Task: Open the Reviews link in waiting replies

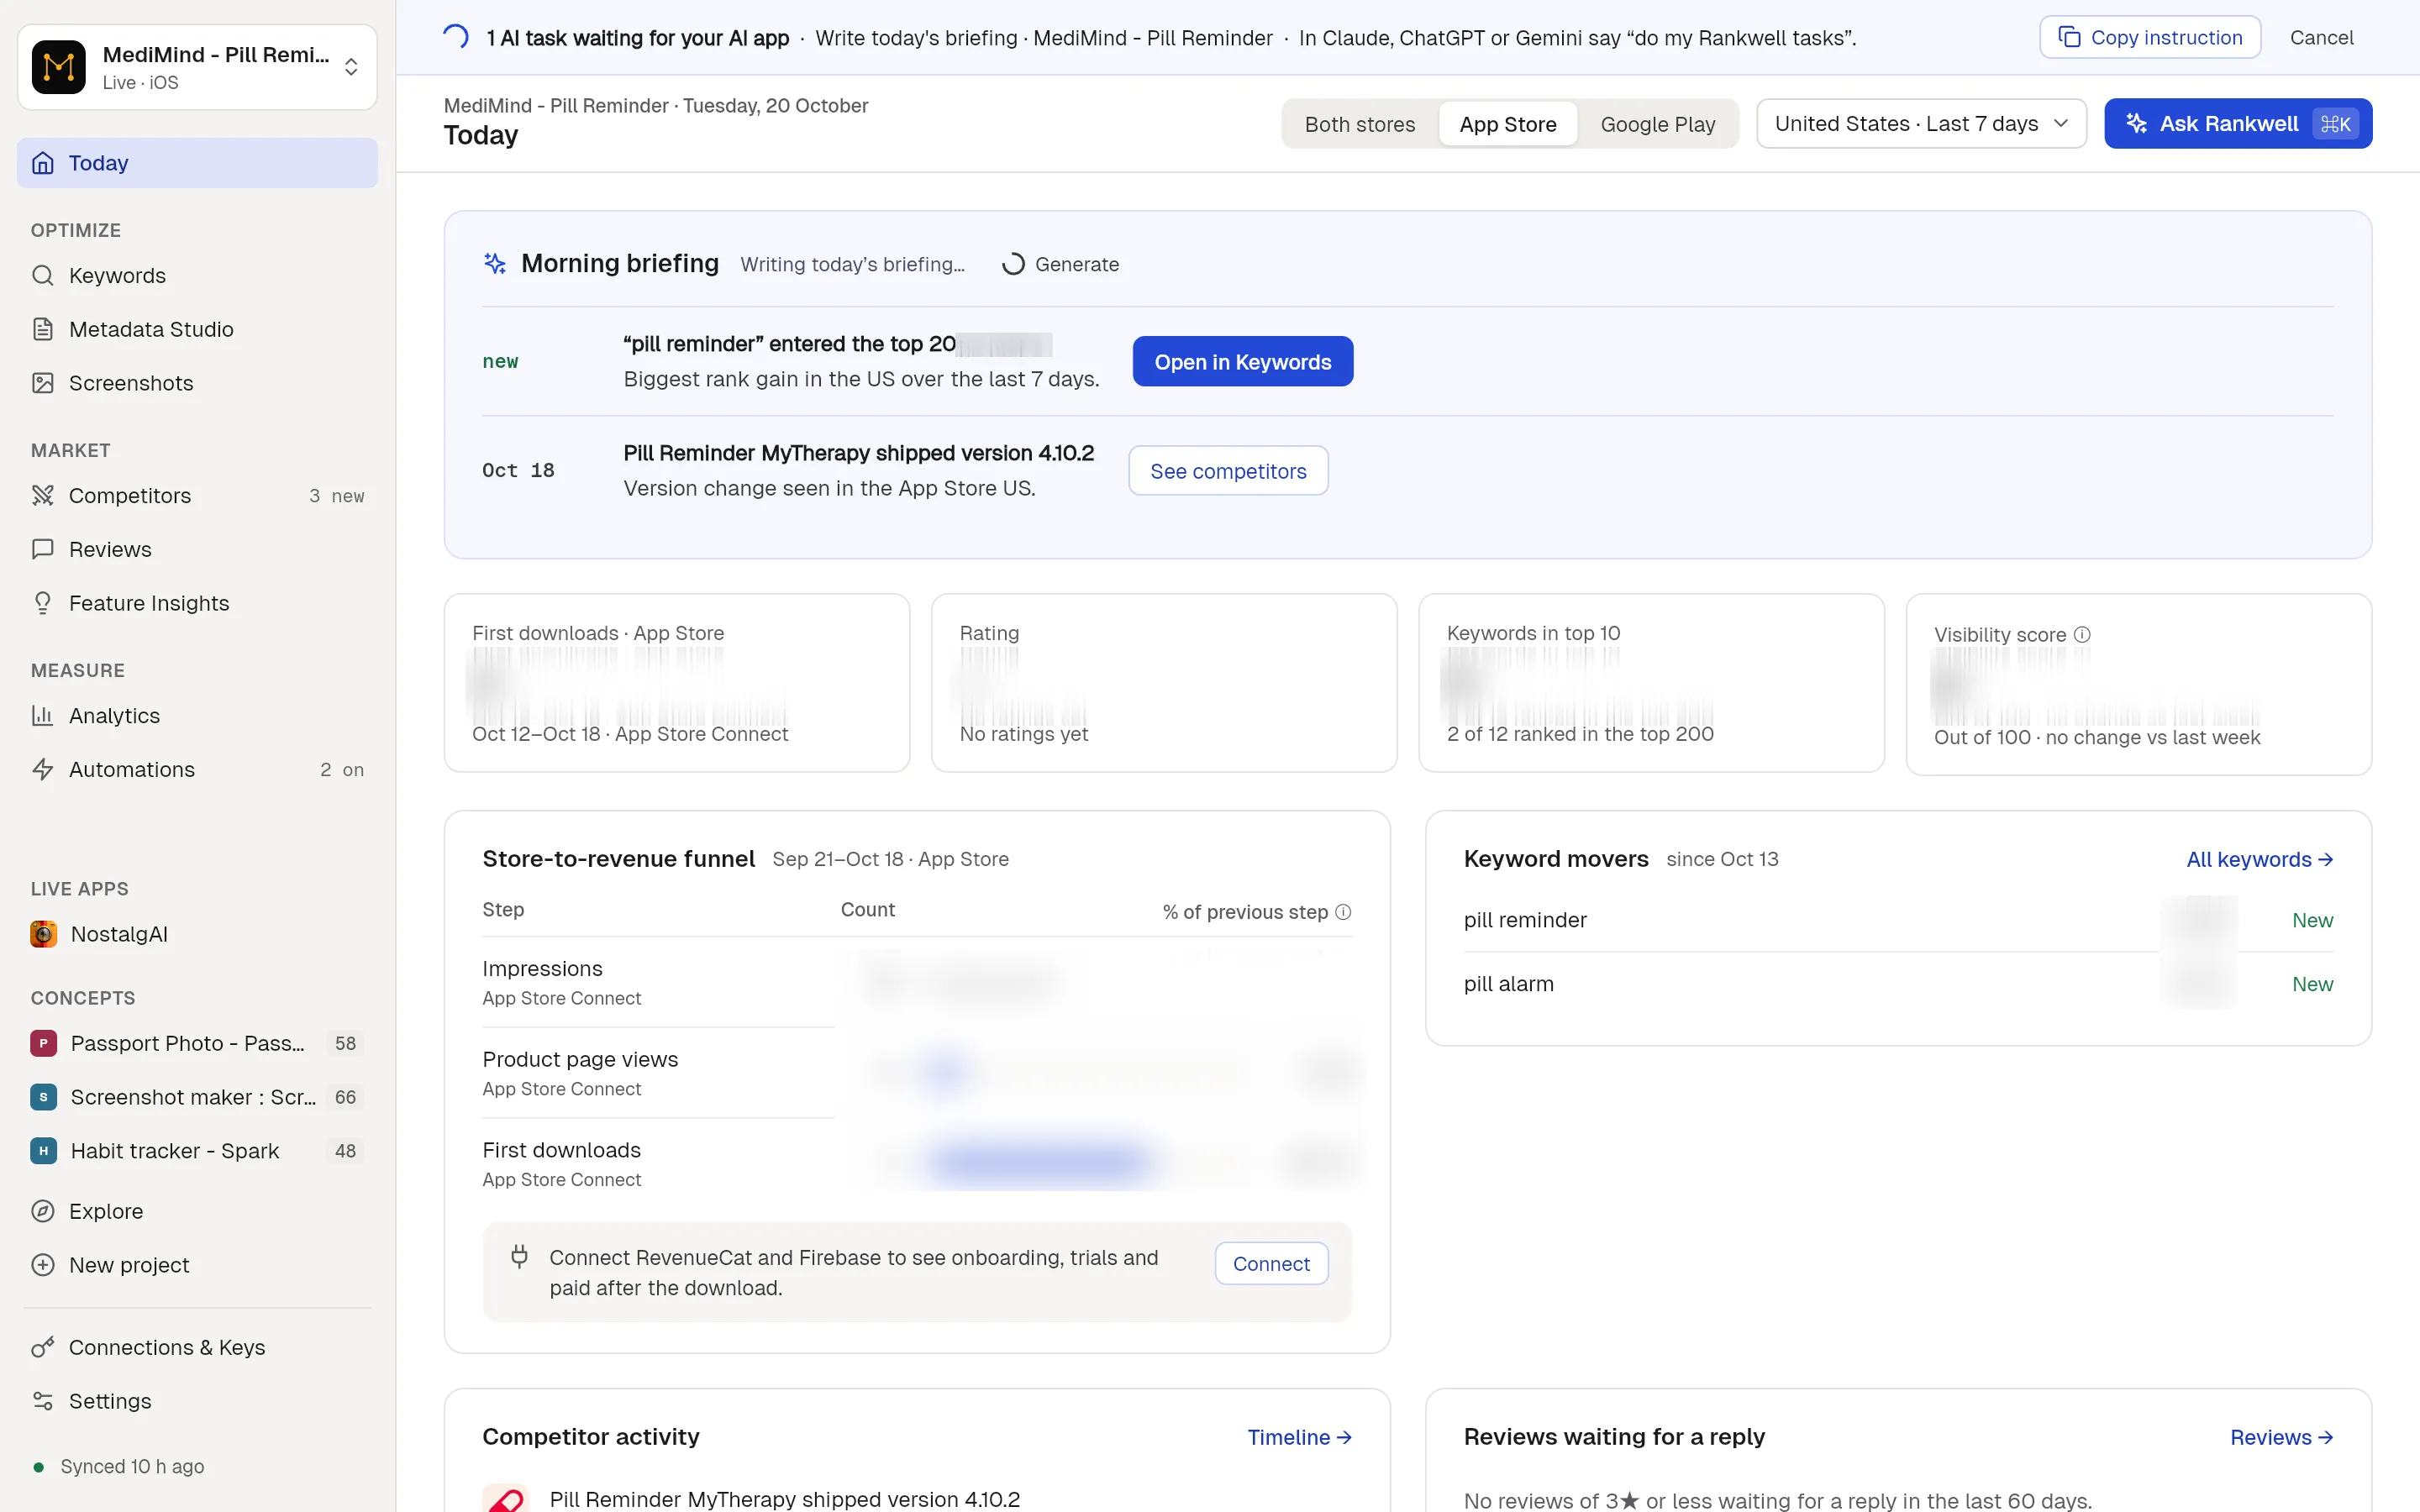Action: [2281, 1437]
